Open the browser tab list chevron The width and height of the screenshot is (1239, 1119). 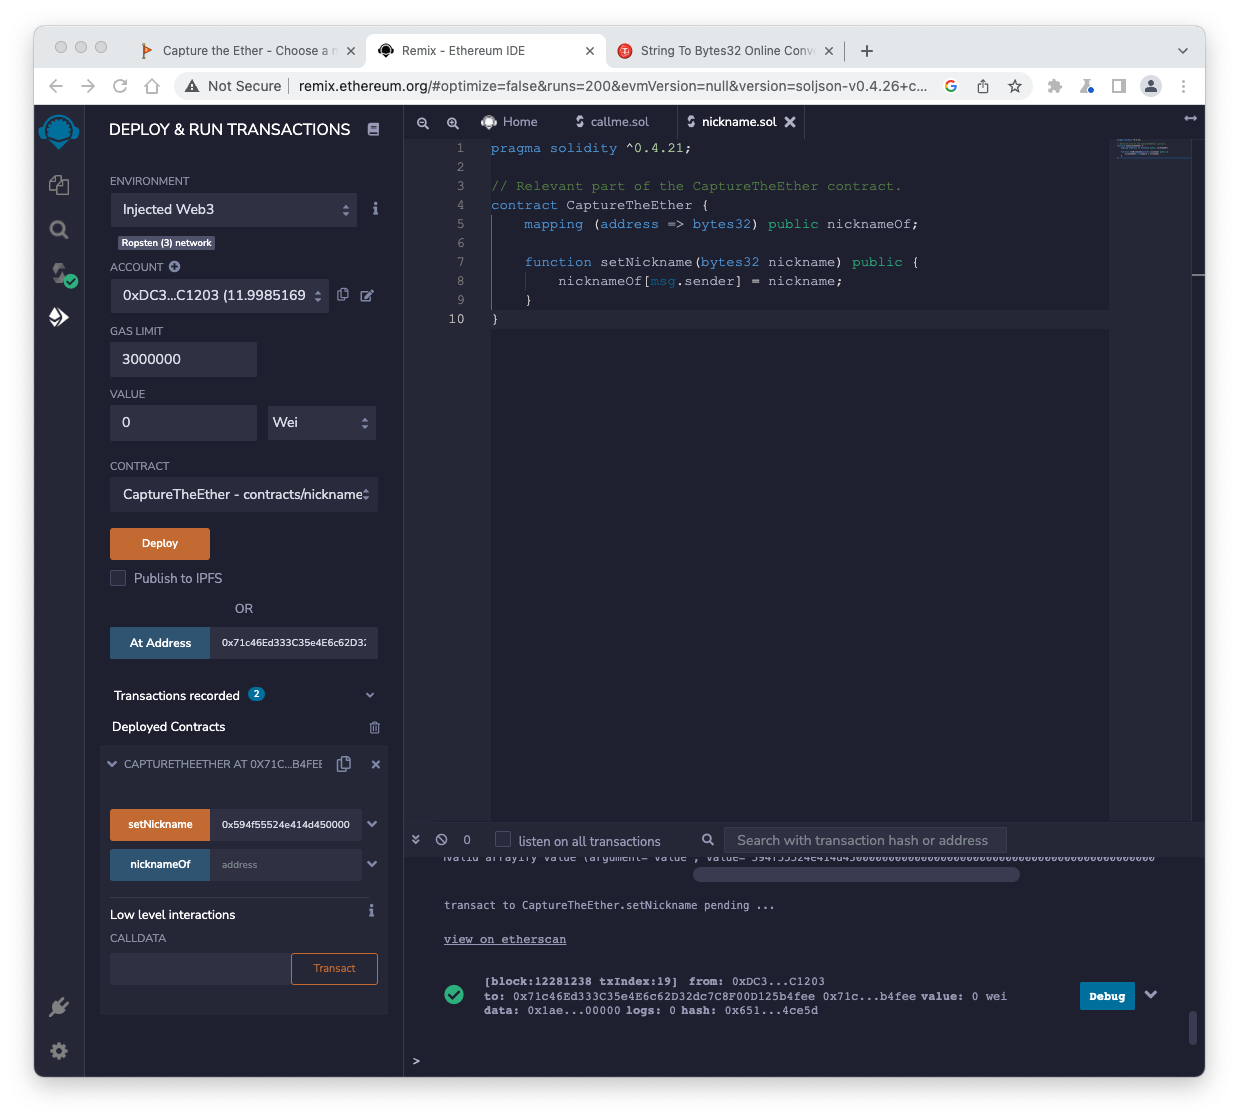[1183, 51]
